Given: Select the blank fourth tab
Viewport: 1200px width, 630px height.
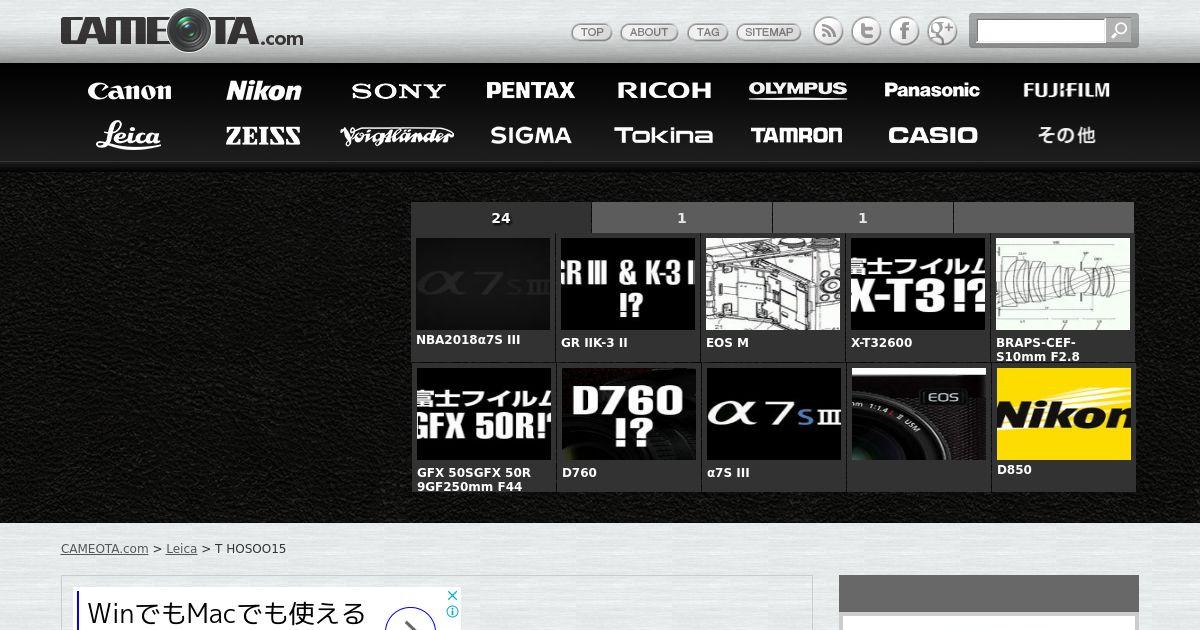Looking at the screenshot, I should [1044, 218].
